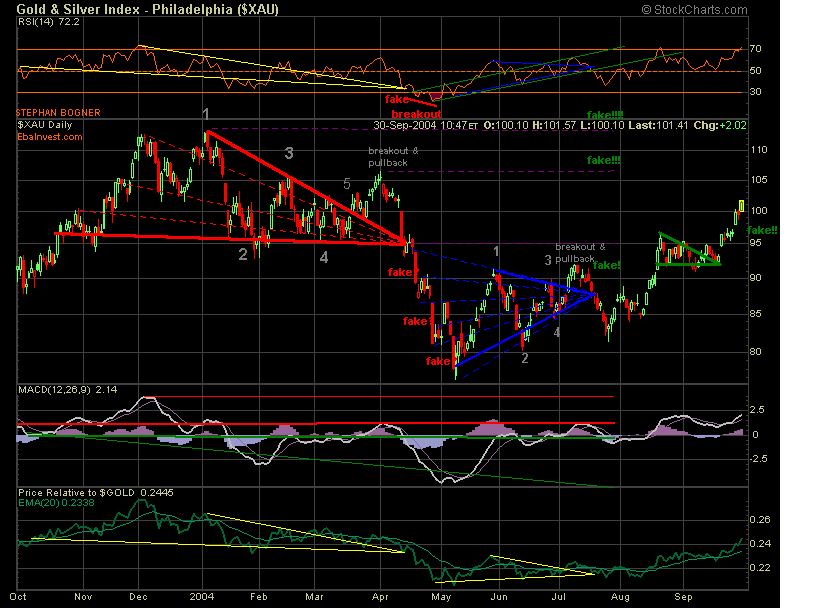
Task: Click the Price Relative to $GOLD label
Action: 78,492
